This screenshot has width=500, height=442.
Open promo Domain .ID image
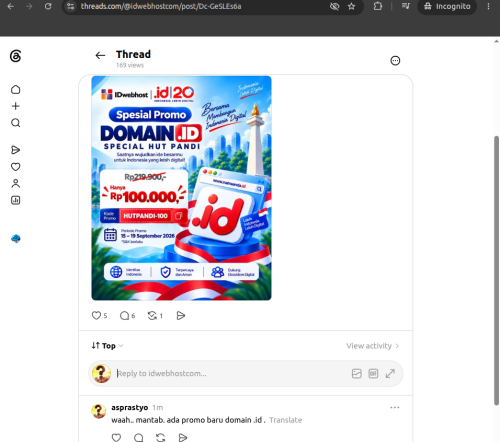click(181, 188)
